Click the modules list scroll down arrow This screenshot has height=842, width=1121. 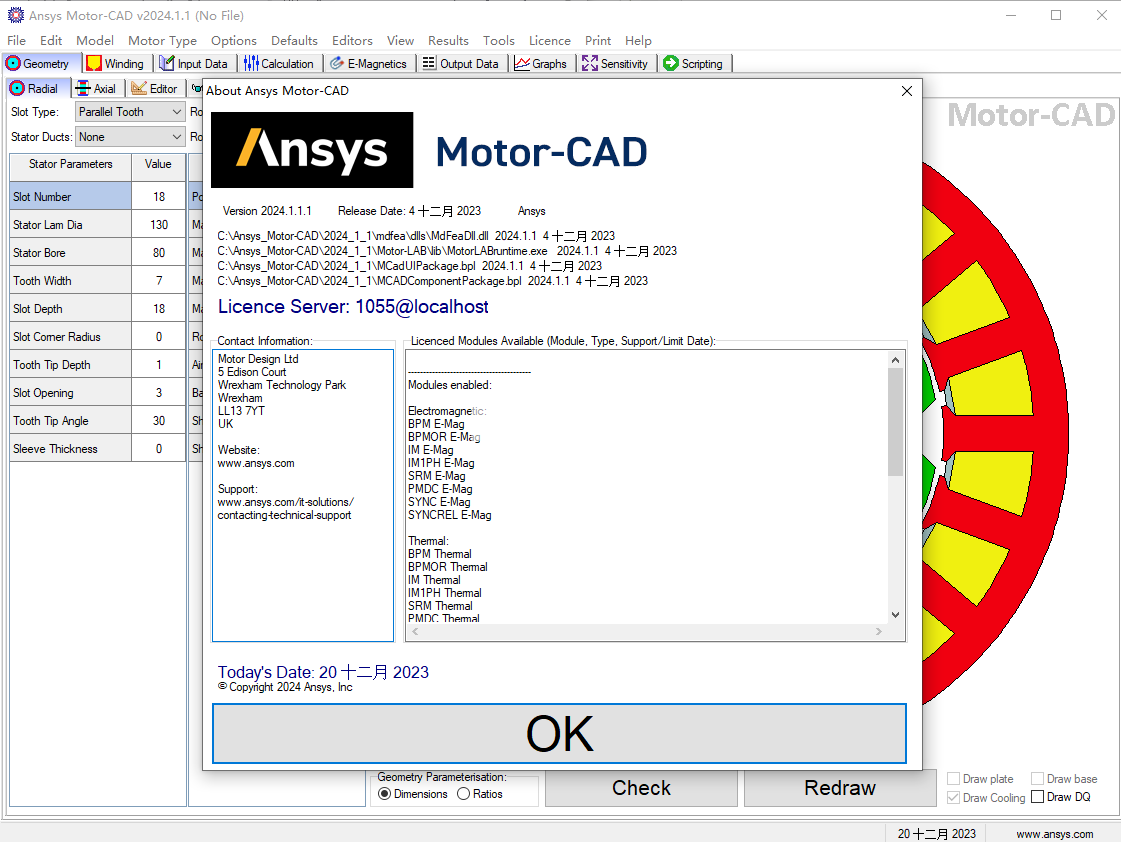tap(895, 615)
